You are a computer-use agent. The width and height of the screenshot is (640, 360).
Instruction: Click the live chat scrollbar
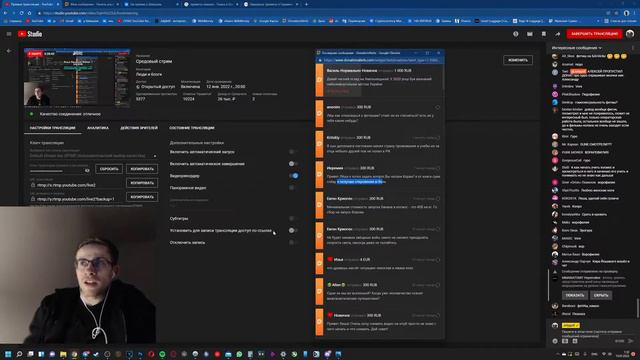point(638,308)
